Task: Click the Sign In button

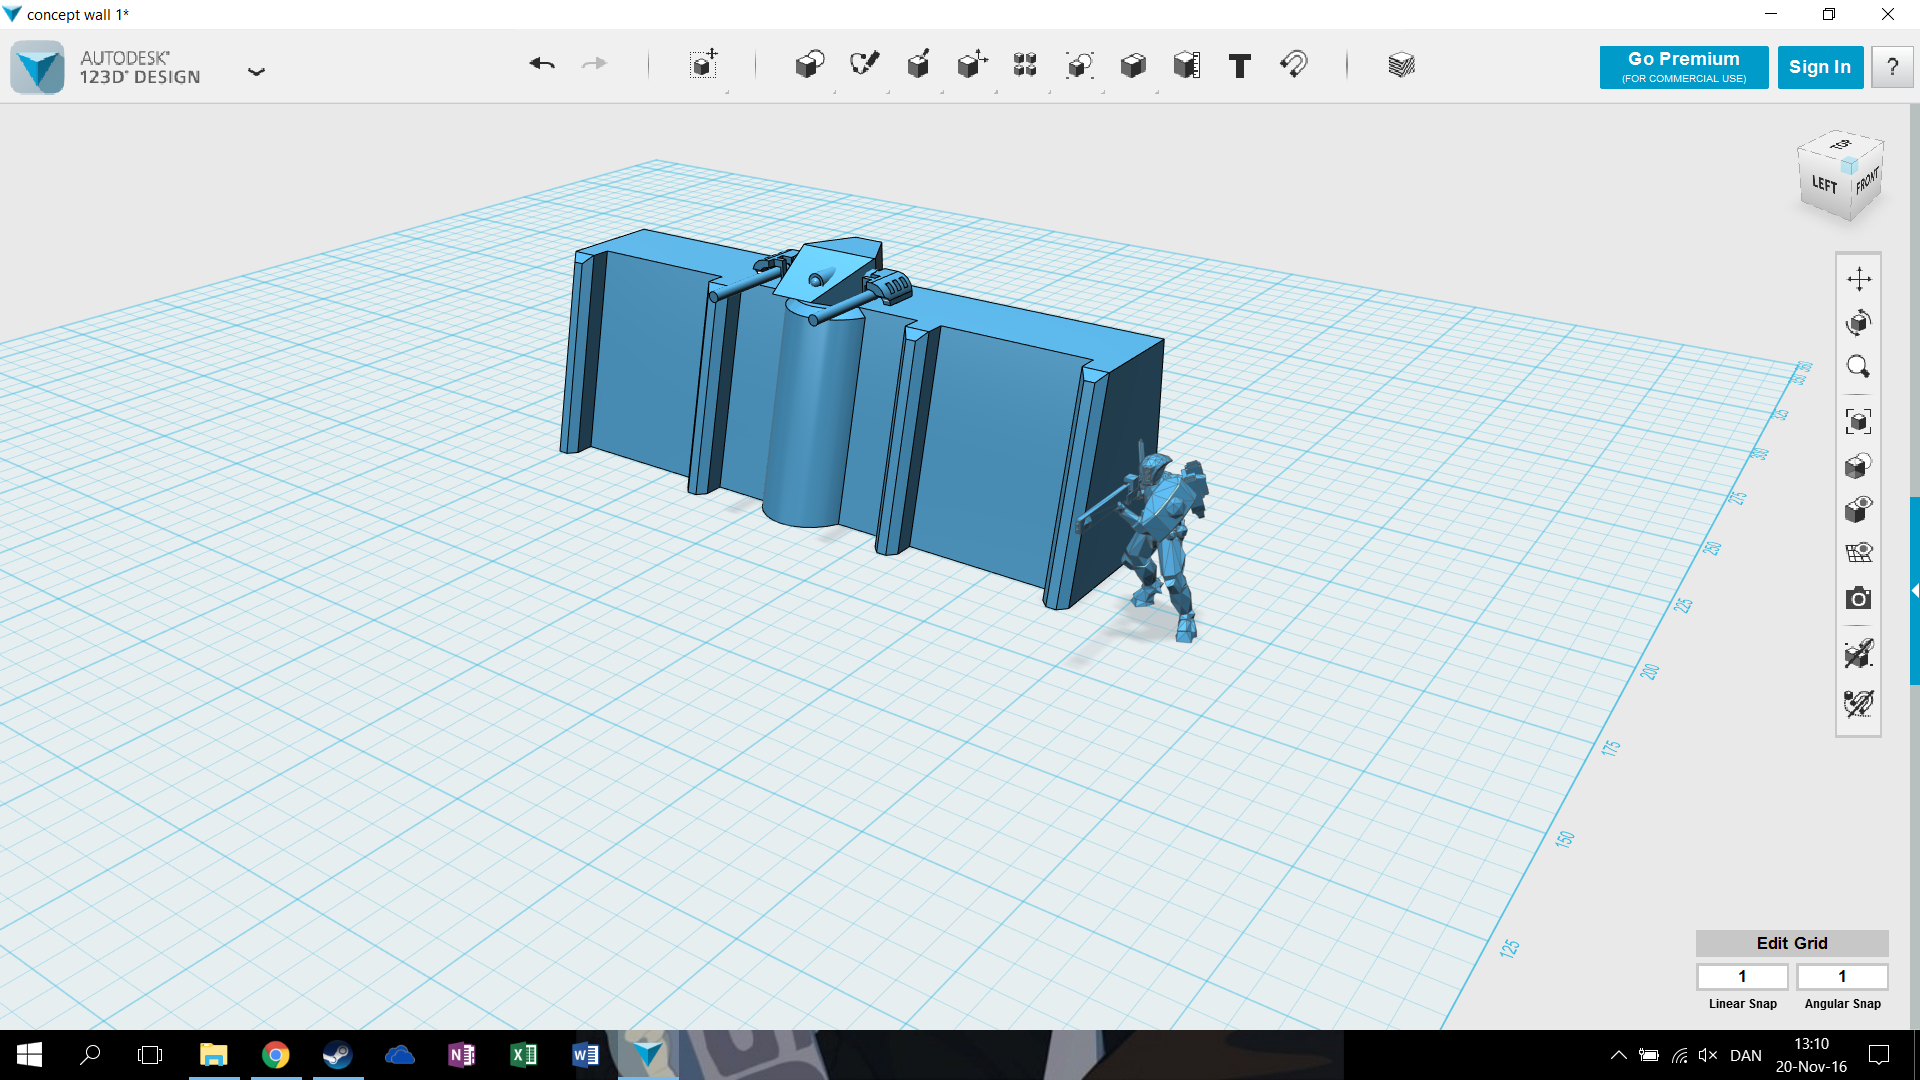Action: pyautogui.click(x=1820, y=67)
